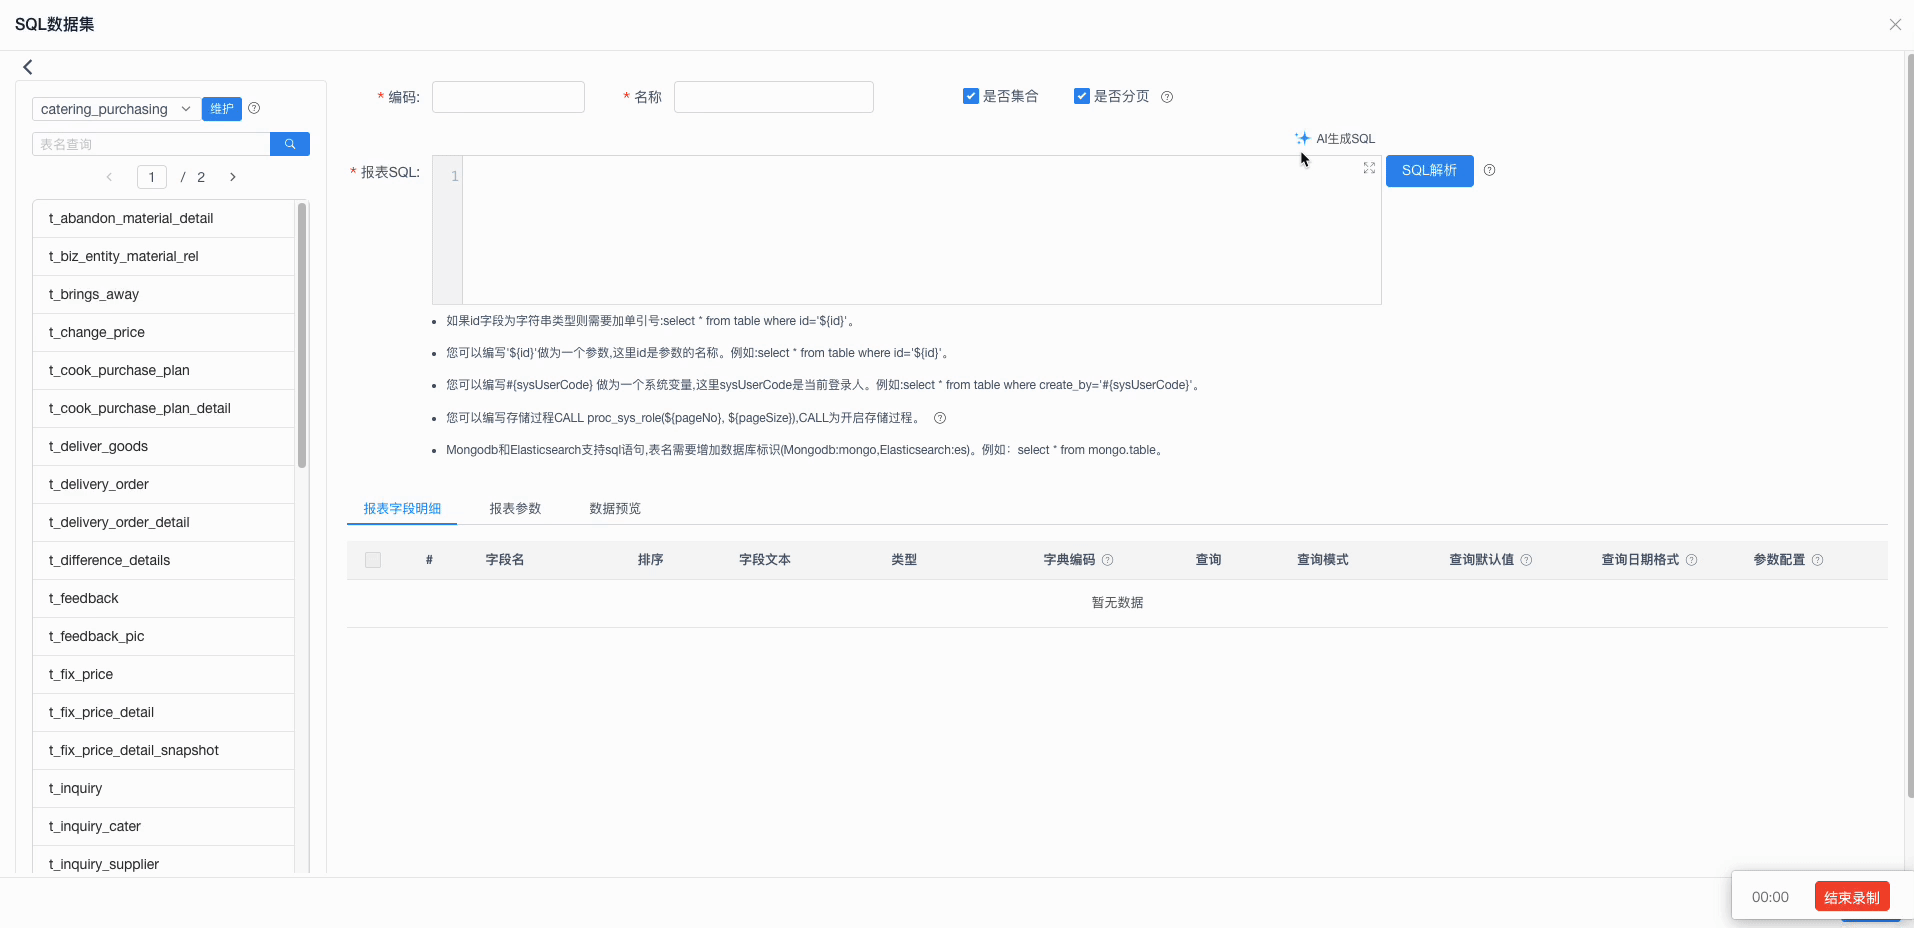Click the 类型 column header
Image resolution: width=1914 pixels, height=928 pixels.
pos(904,560)
